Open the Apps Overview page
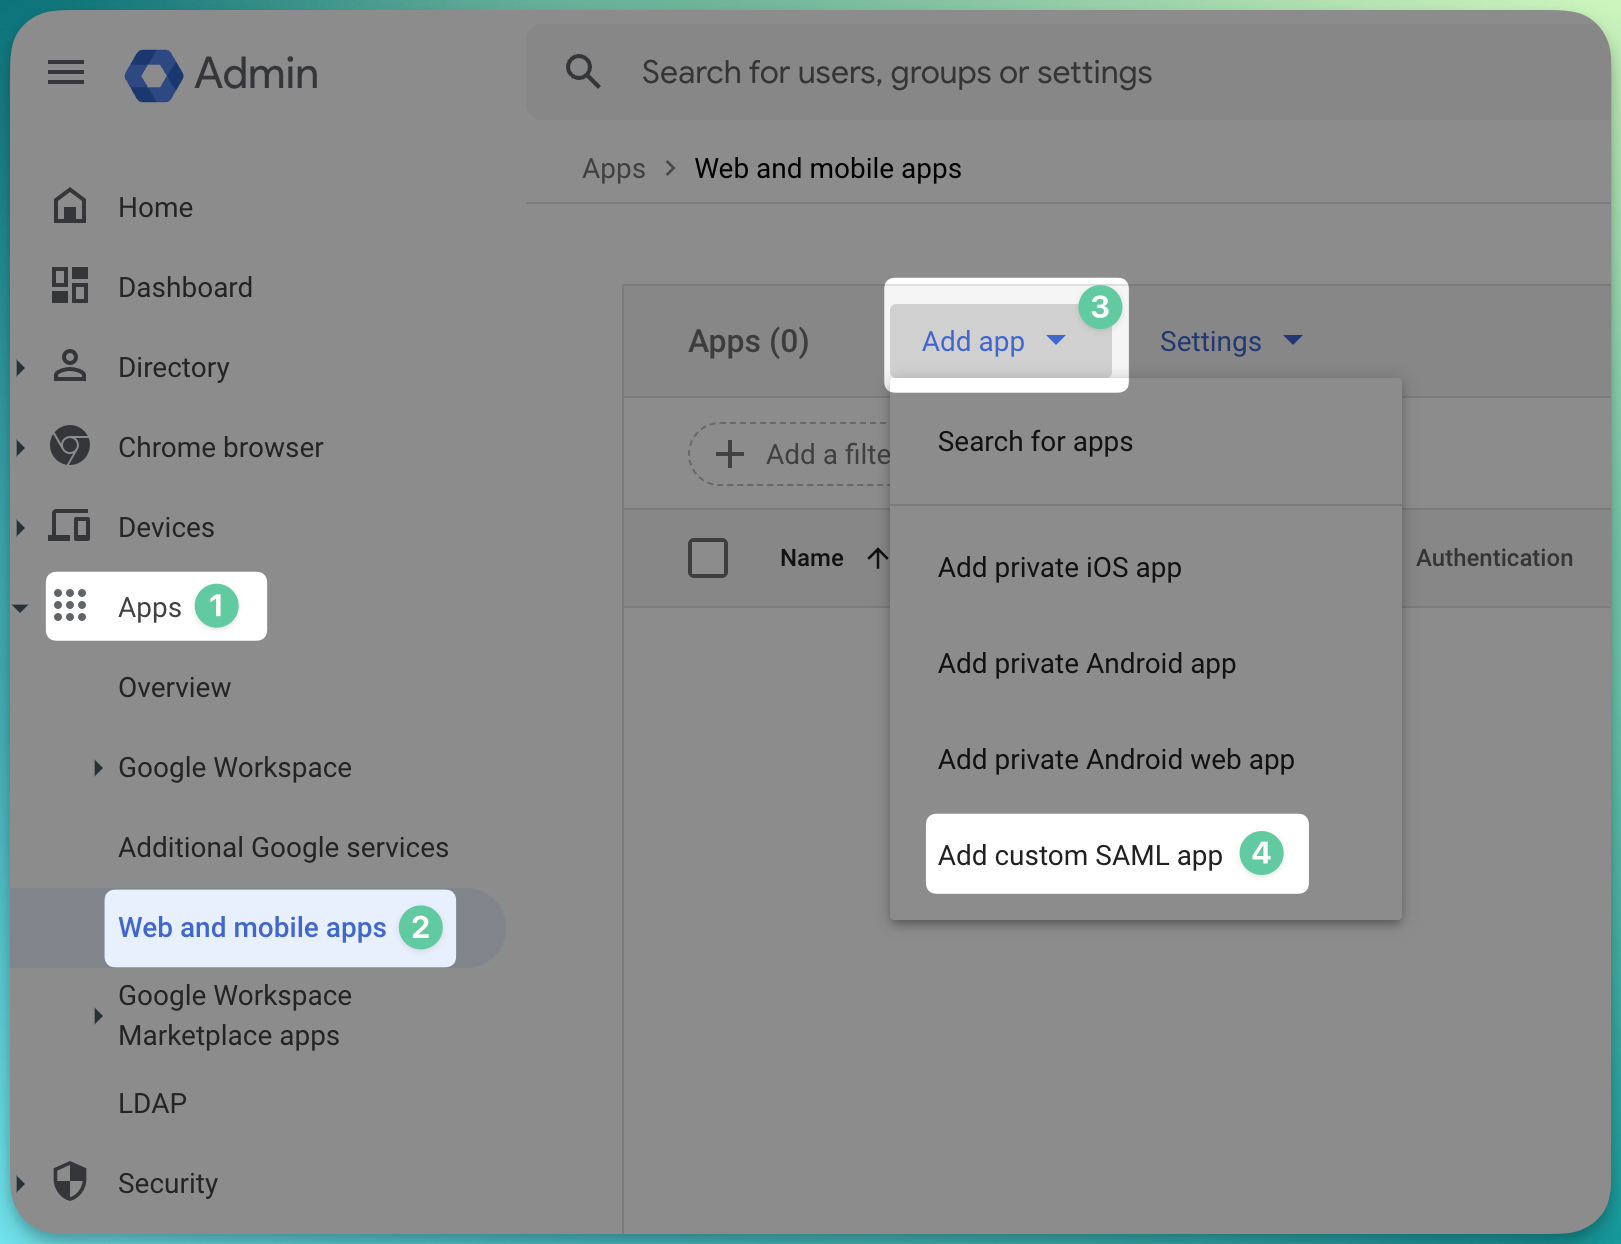Image resolution: width=1621 pixels, height=1244 pixels. 175,687
